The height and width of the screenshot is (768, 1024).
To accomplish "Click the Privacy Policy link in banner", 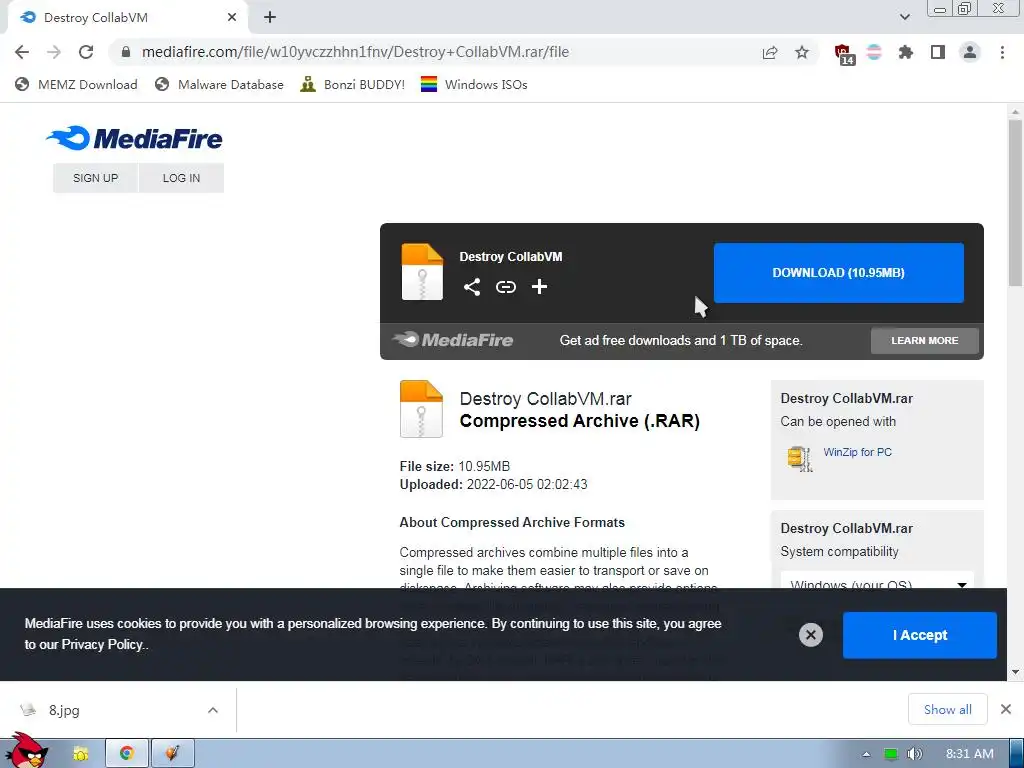I will 103,645.
